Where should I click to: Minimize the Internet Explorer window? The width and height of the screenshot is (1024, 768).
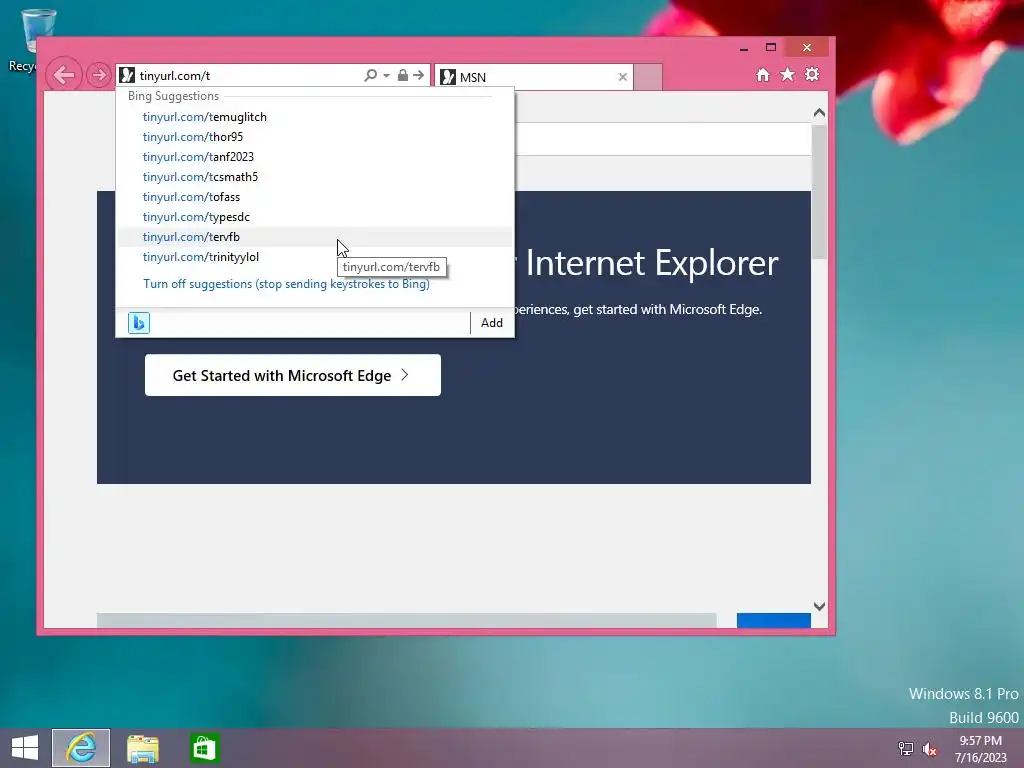(744, 48)
